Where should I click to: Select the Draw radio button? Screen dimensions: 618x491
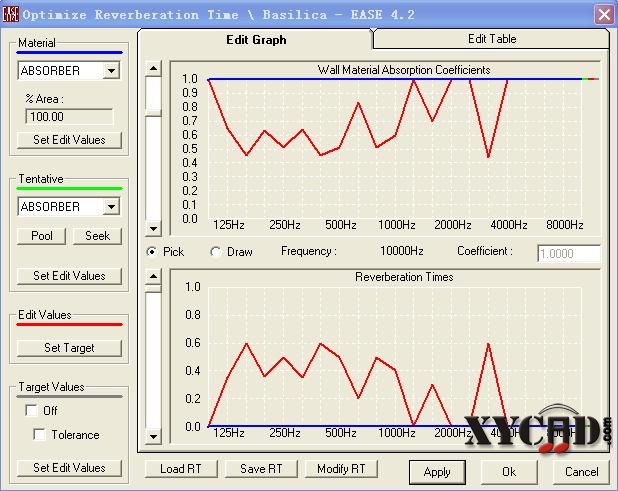[x=216, y=251]
